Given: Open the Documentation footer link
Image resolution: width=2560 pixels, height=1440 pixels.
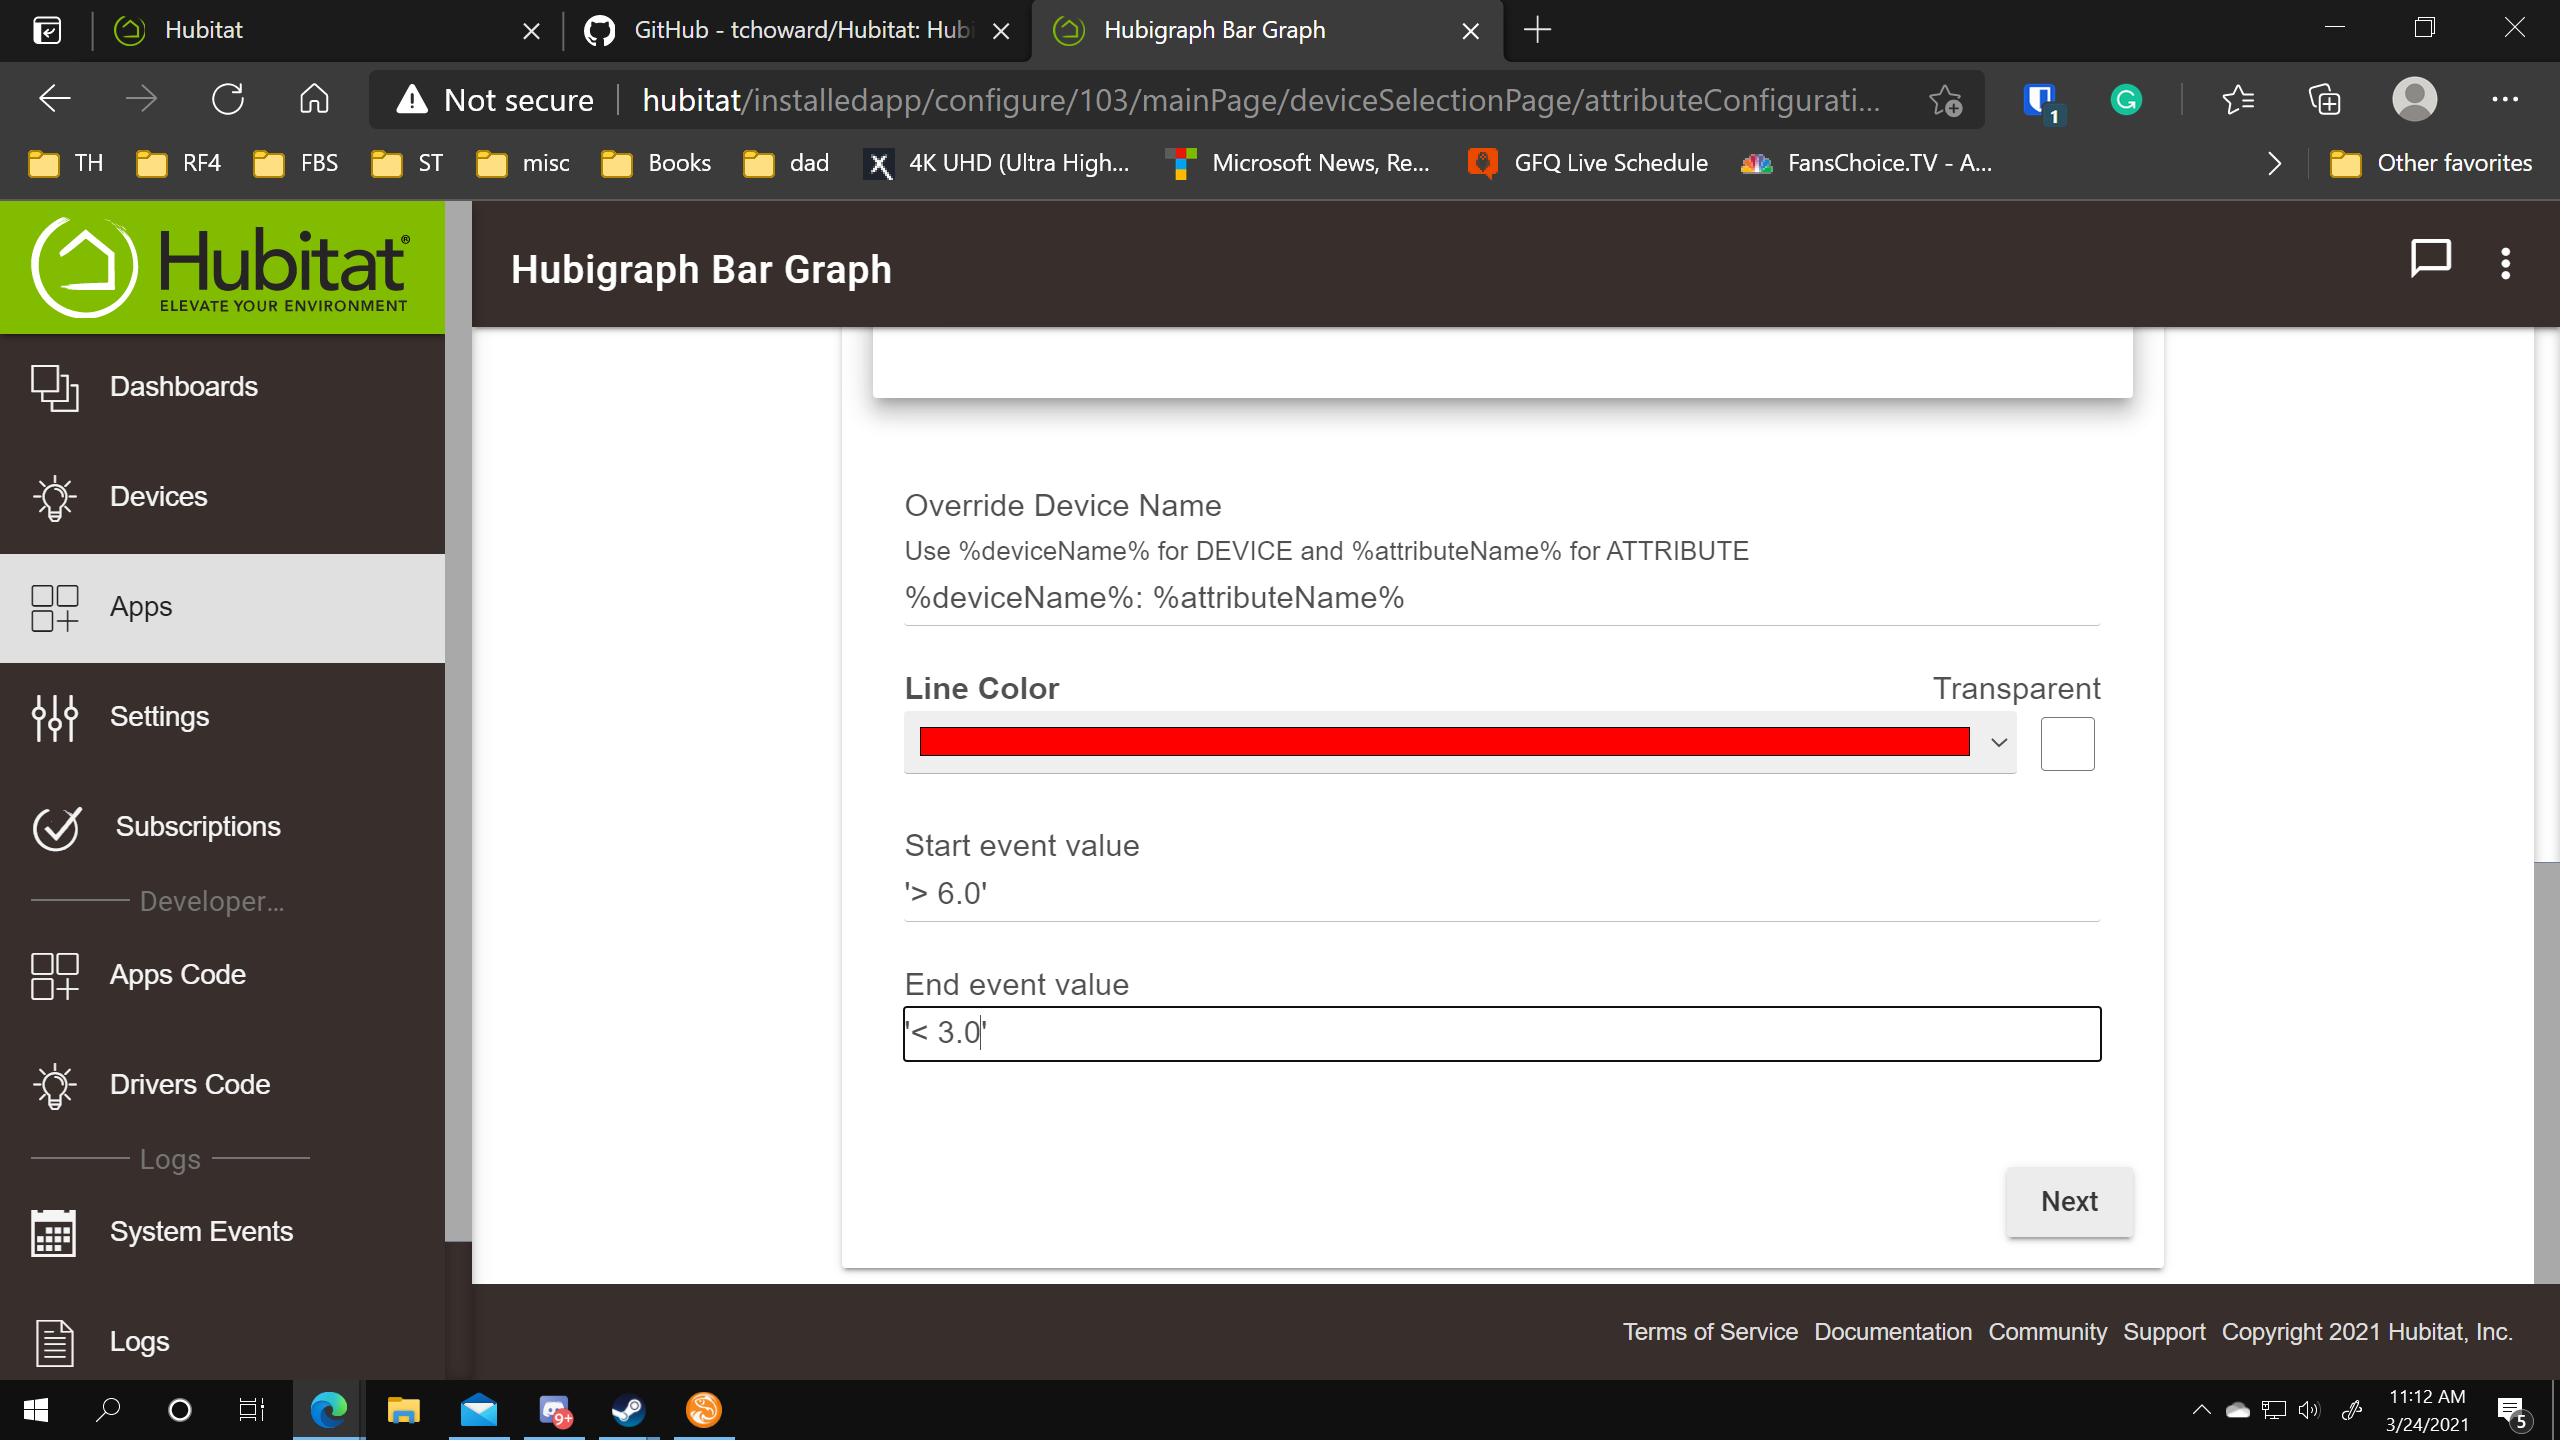Looking at the screenshot, I should [1892, 1332].
